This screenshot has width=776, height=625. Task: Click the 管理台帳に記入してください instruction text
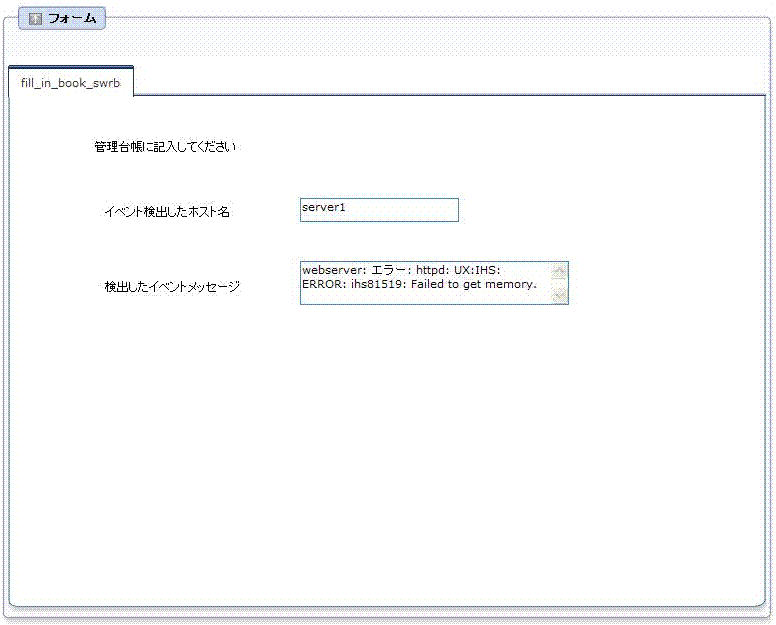pyautogui.click(x=165, y=147)
